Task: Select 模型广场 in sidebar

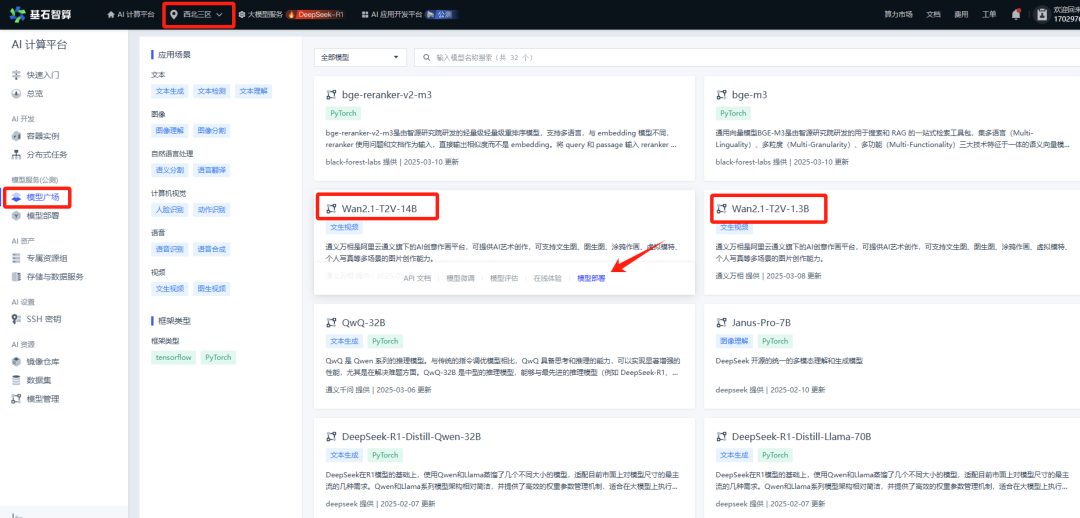Action: (37, 198)
